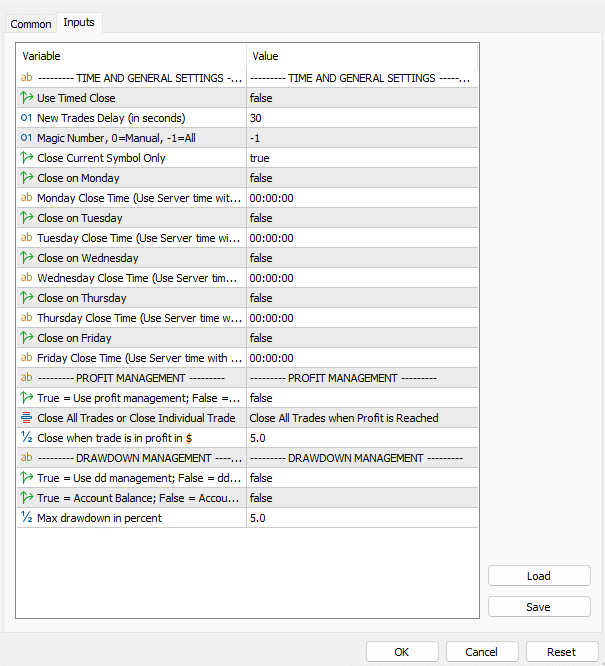The height and width of the screenshot is (666, 605).
Task: Edit the Thursday Close Time value
Action: click(362, 318)
